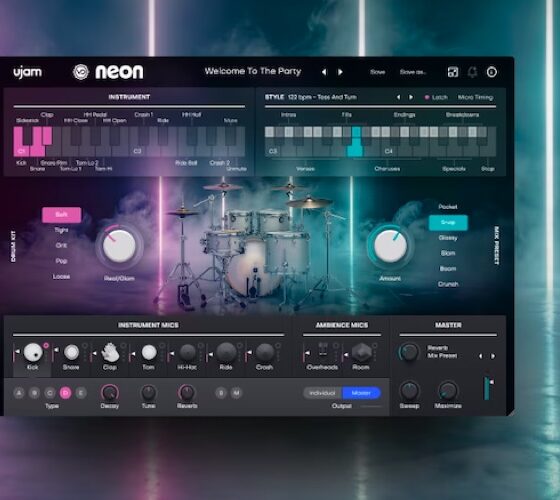Toggle Mute (M) for the kick
The image size is (560, 500).
(x=236, y=393)
